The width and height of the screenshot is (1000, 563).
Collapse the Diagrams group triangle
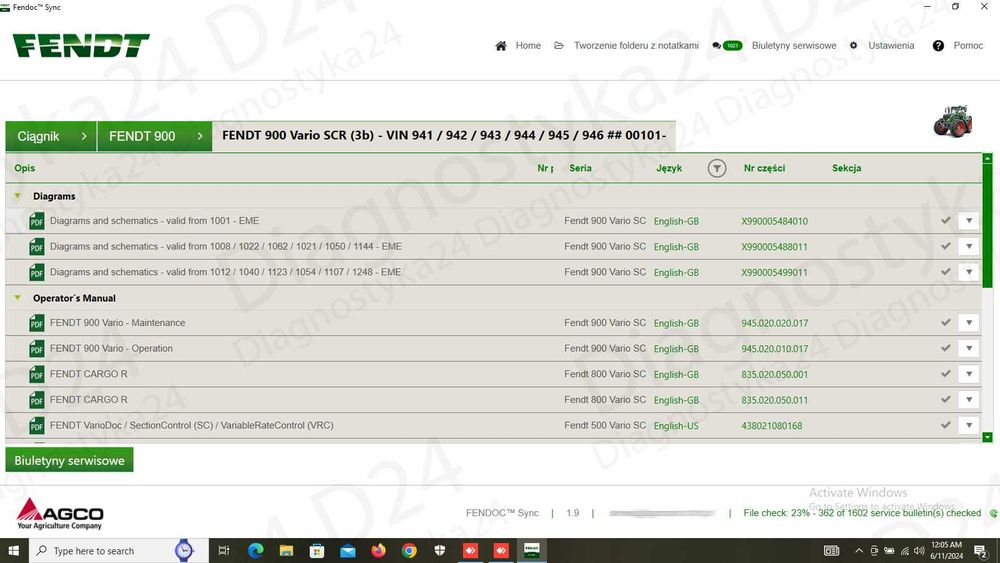pyautogui.click(x=18, y=196)
